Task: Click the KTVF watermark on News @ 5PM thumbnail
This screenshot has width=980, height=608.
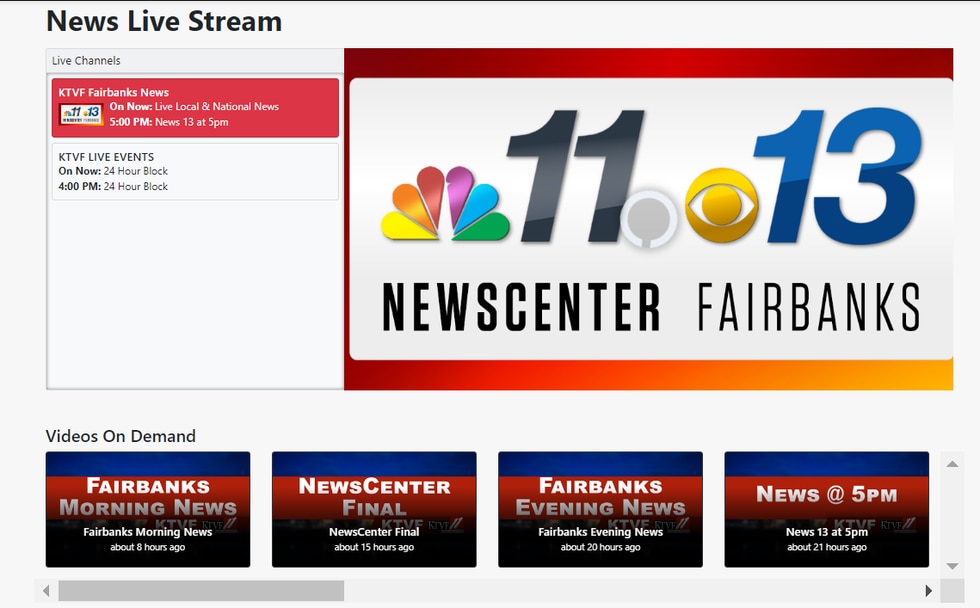Action: click(896, 520)
